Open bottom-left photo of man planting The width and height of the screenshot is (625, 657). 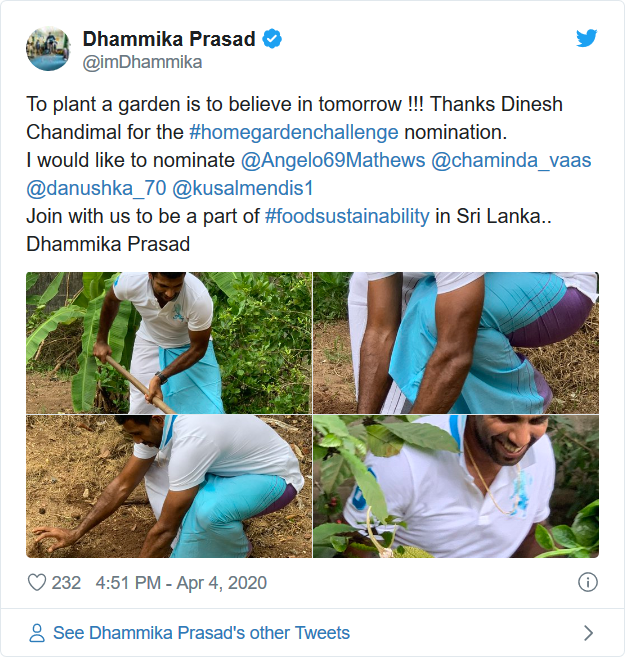point(168,487)
